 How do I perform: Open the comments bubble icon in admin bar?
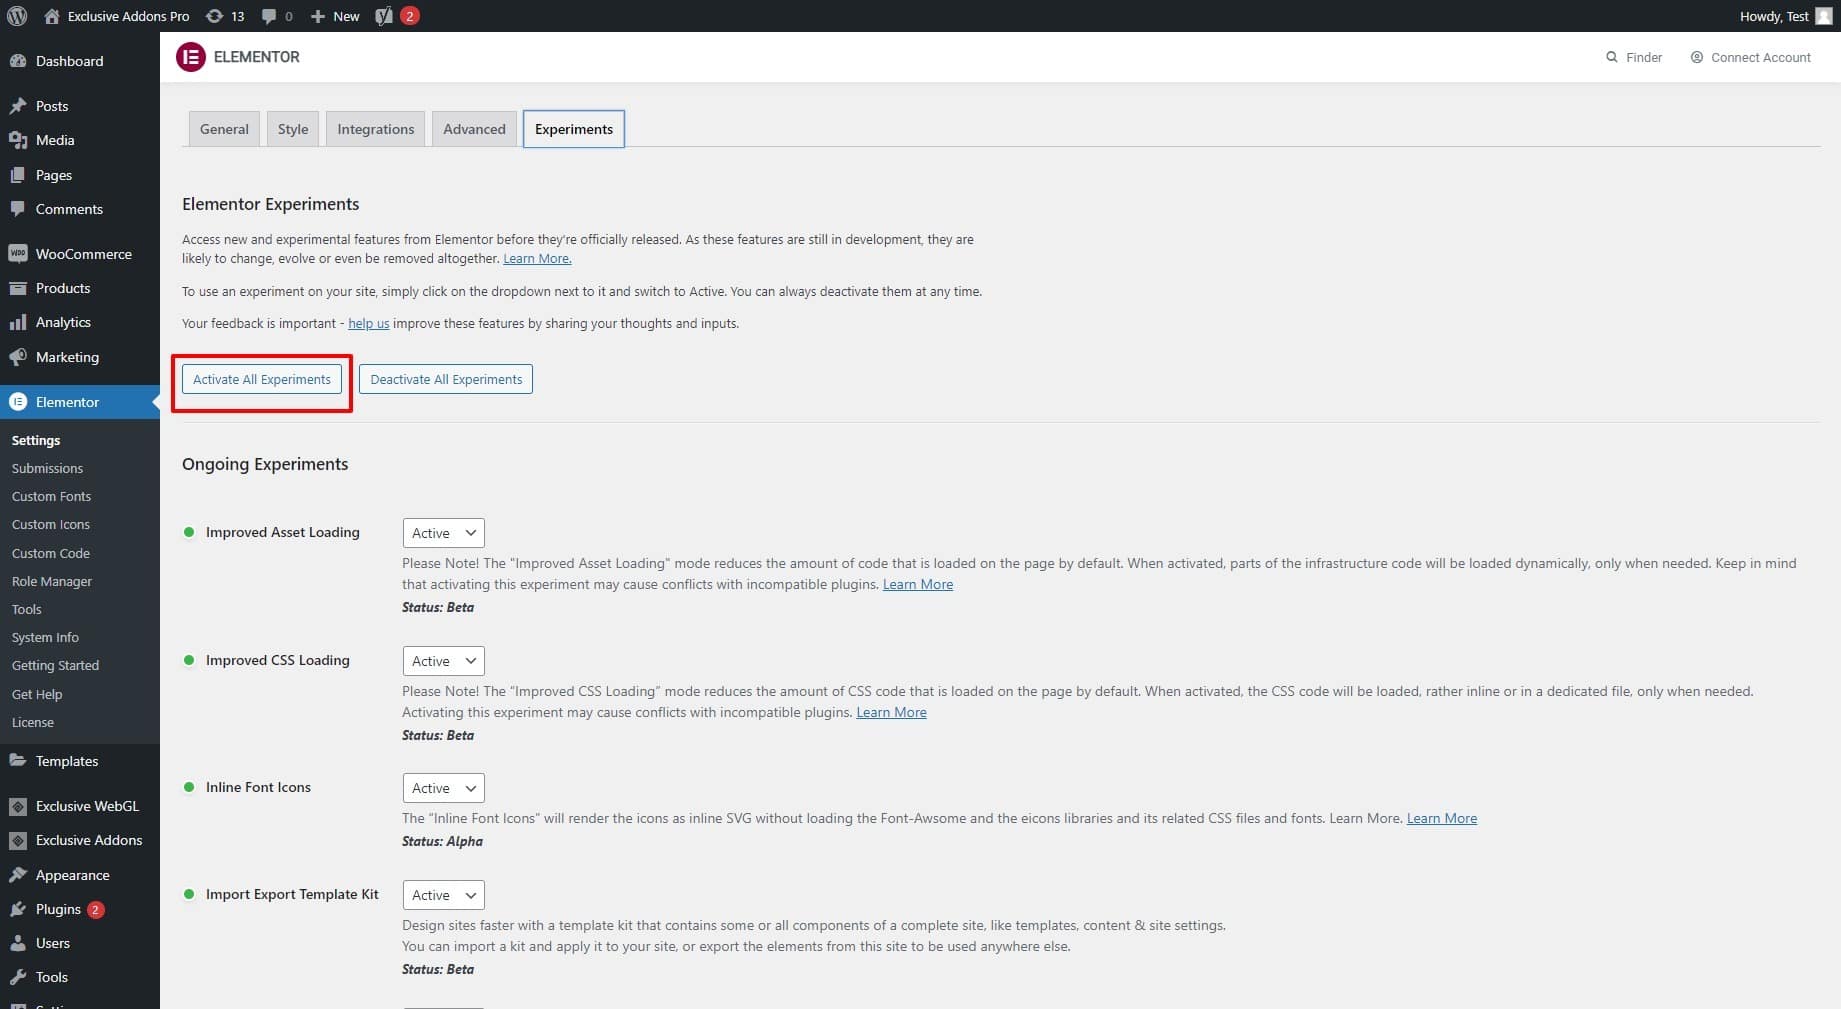[269, 16]
